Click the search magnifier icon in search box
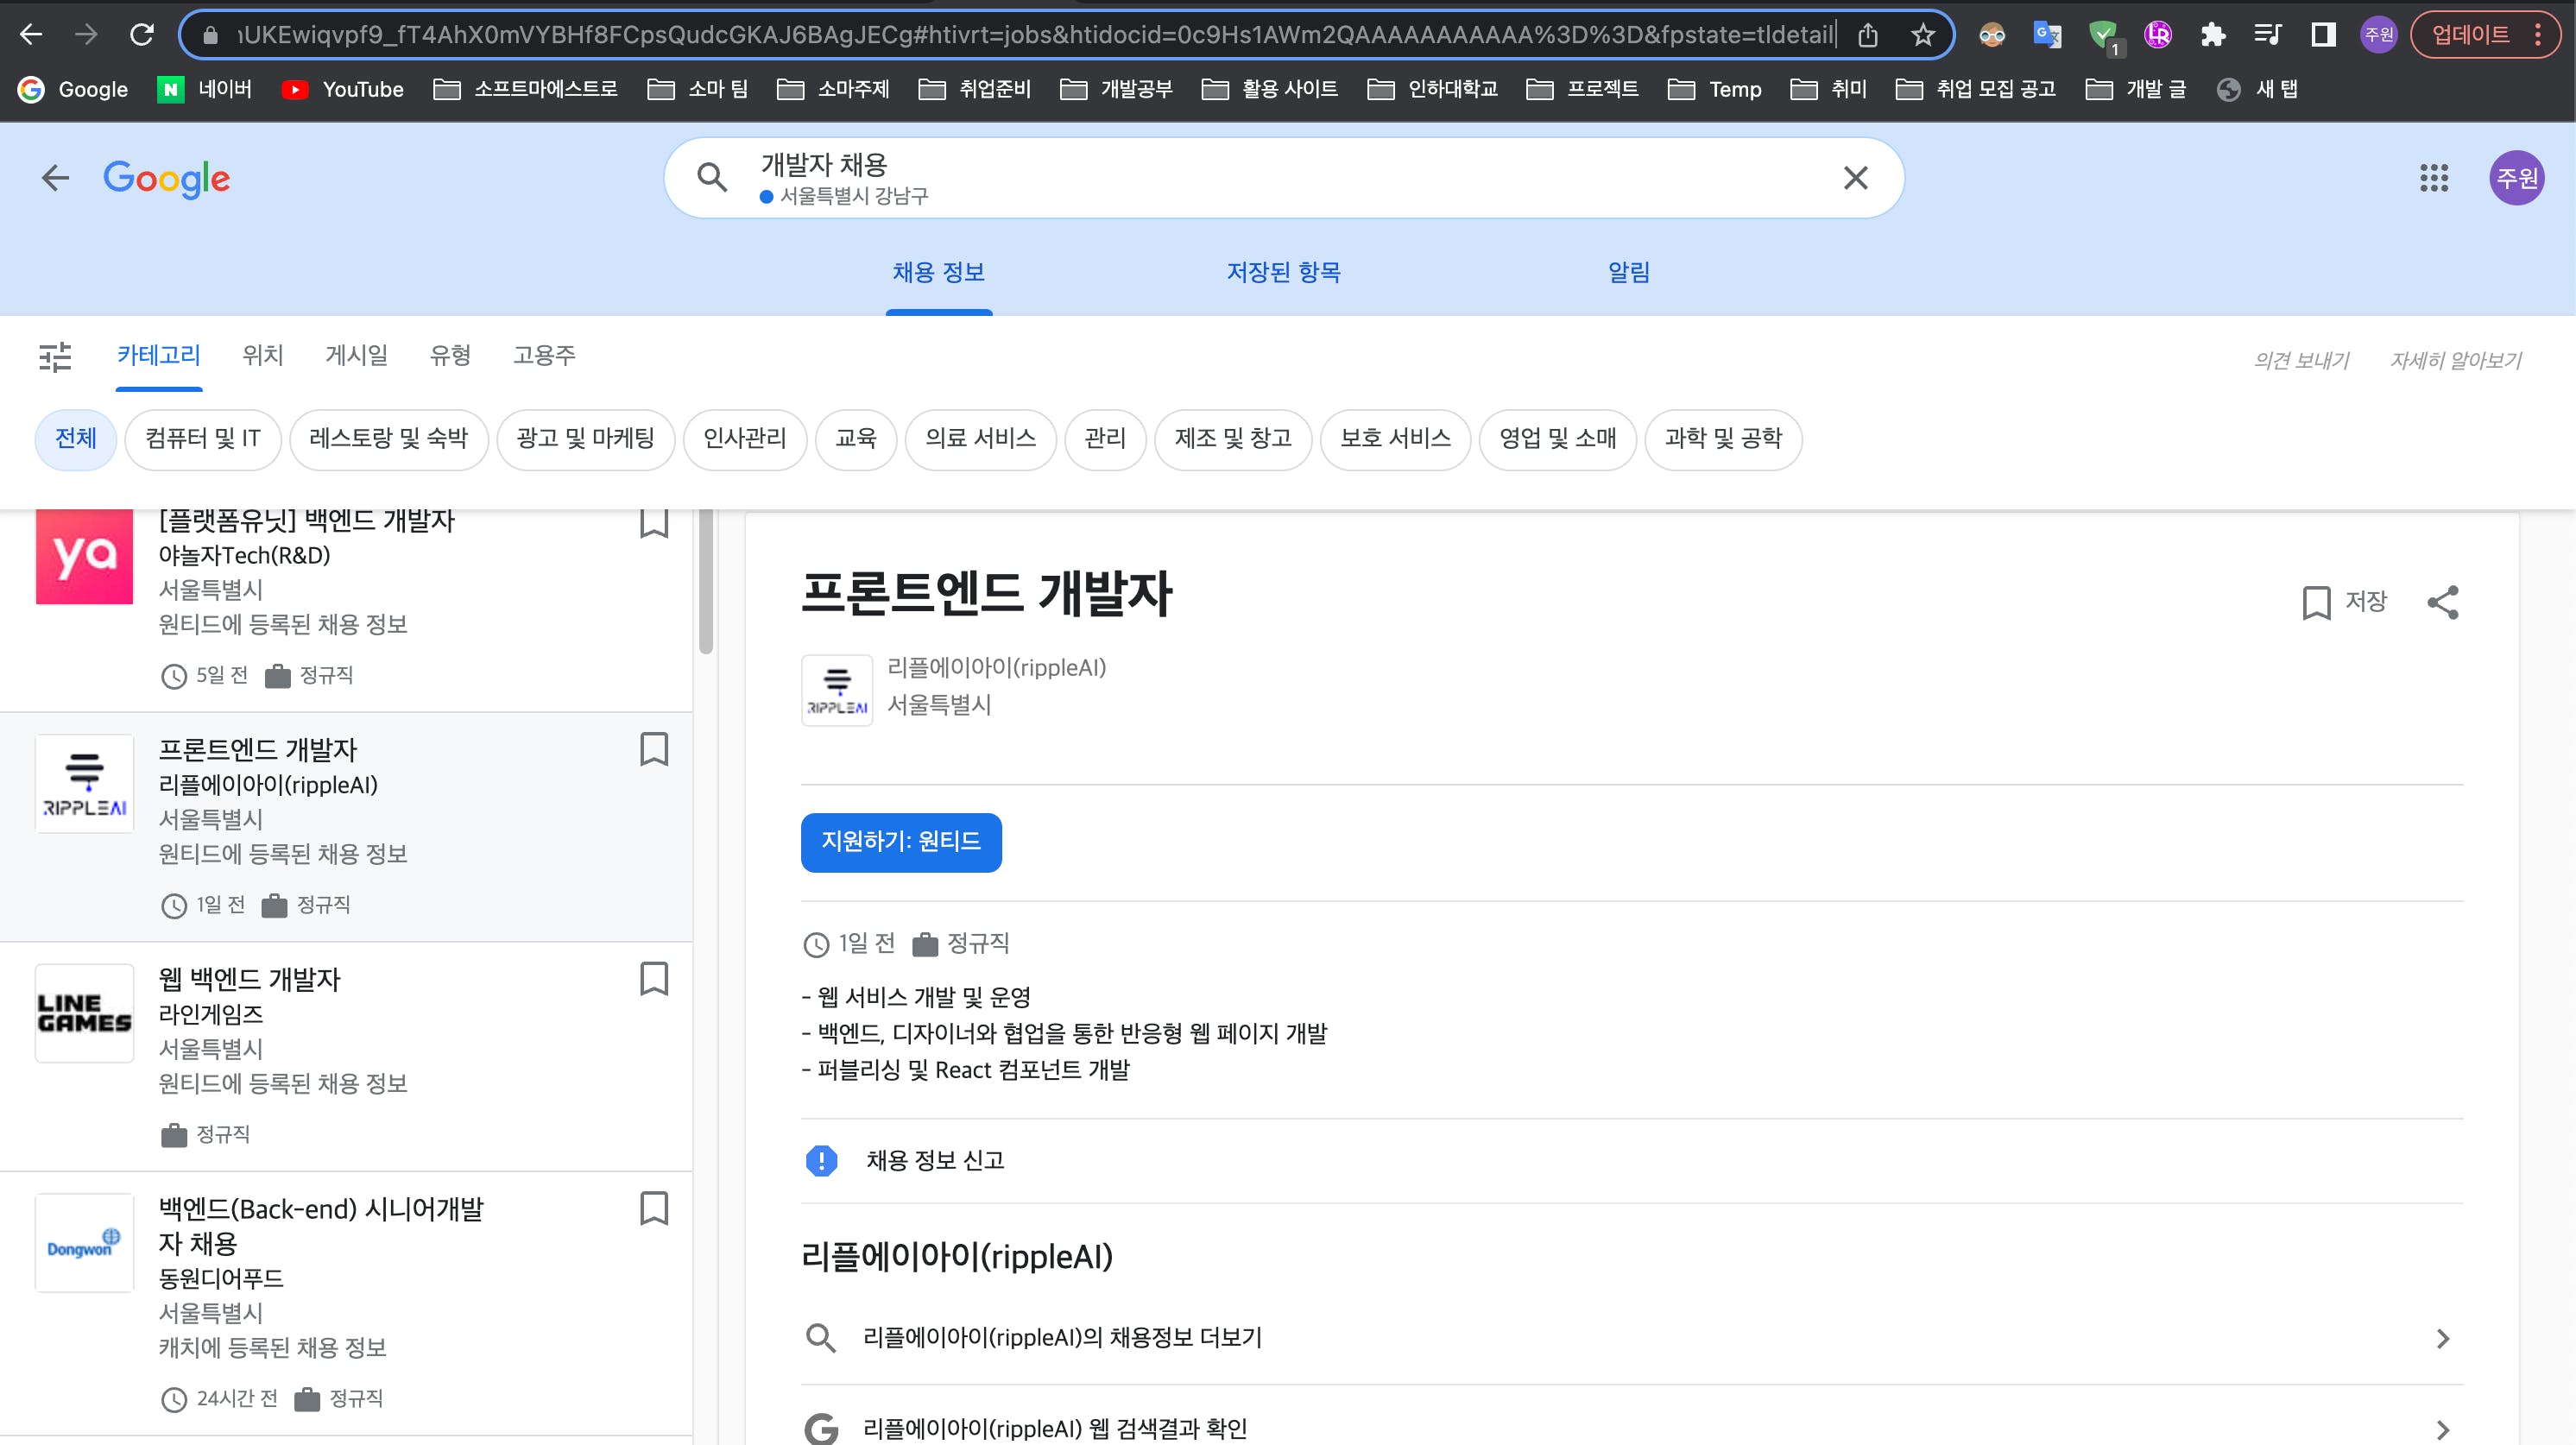Screen dimensions: 2576x1445 [x=712, y=178]
